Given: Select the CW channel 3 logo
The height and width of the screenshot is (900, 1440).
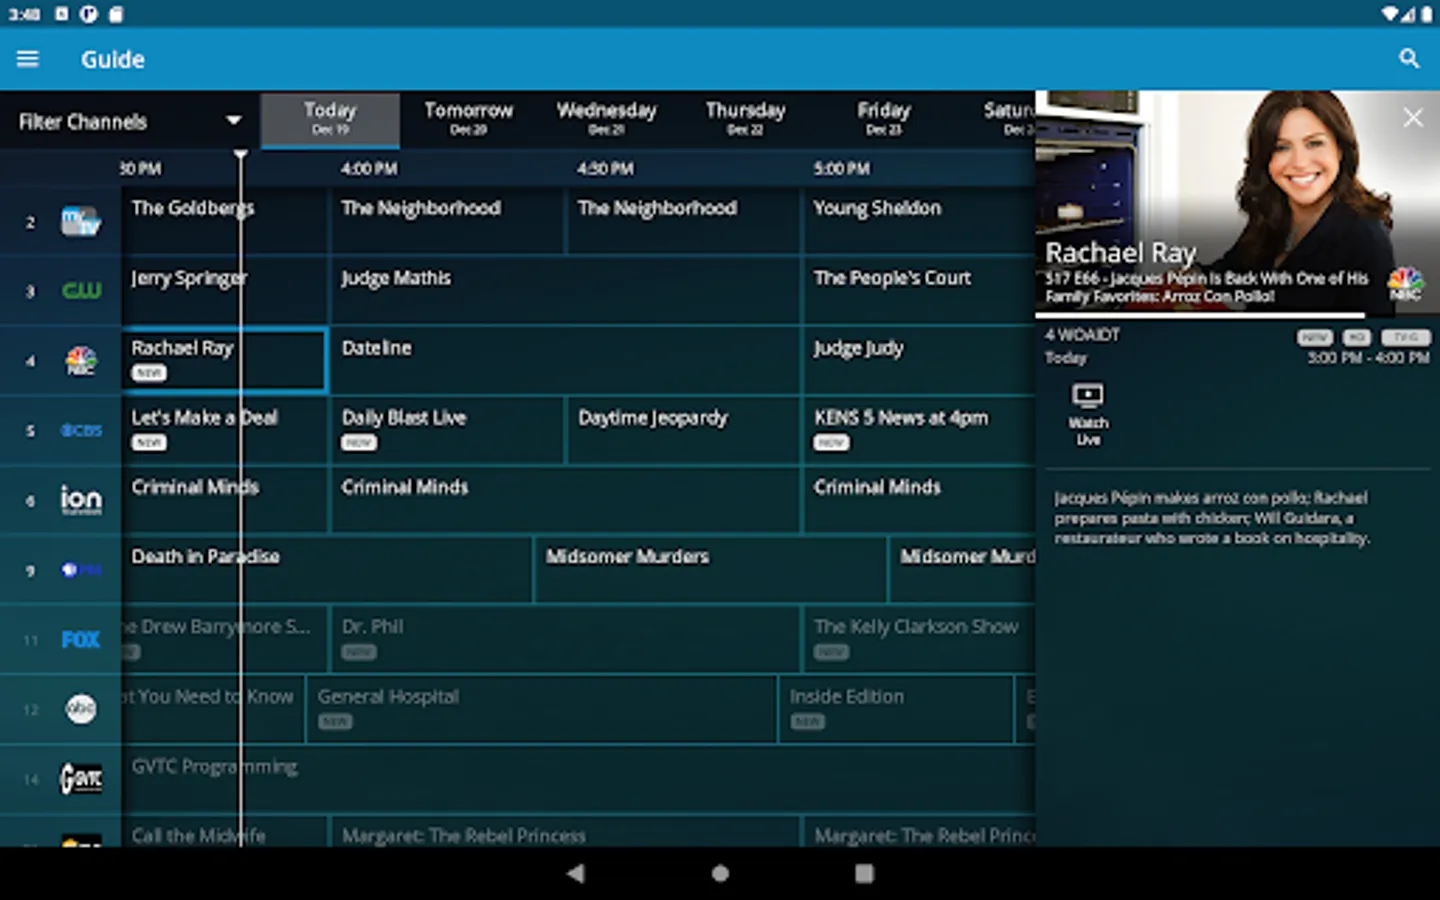Looking at the screenshot, I should (x=81, y=291).
